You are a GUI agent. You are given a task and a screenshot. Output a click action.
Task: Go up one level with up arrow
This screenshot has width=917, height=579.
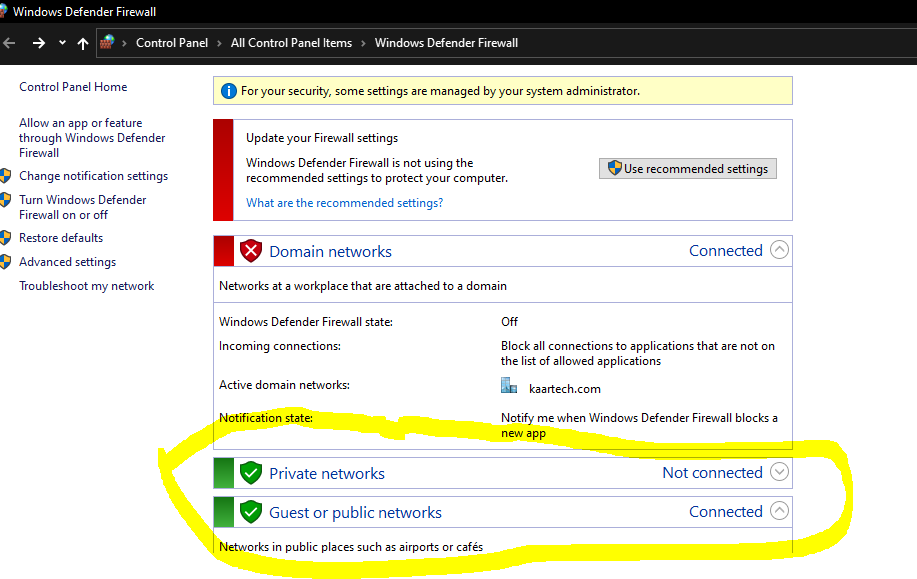82,43
